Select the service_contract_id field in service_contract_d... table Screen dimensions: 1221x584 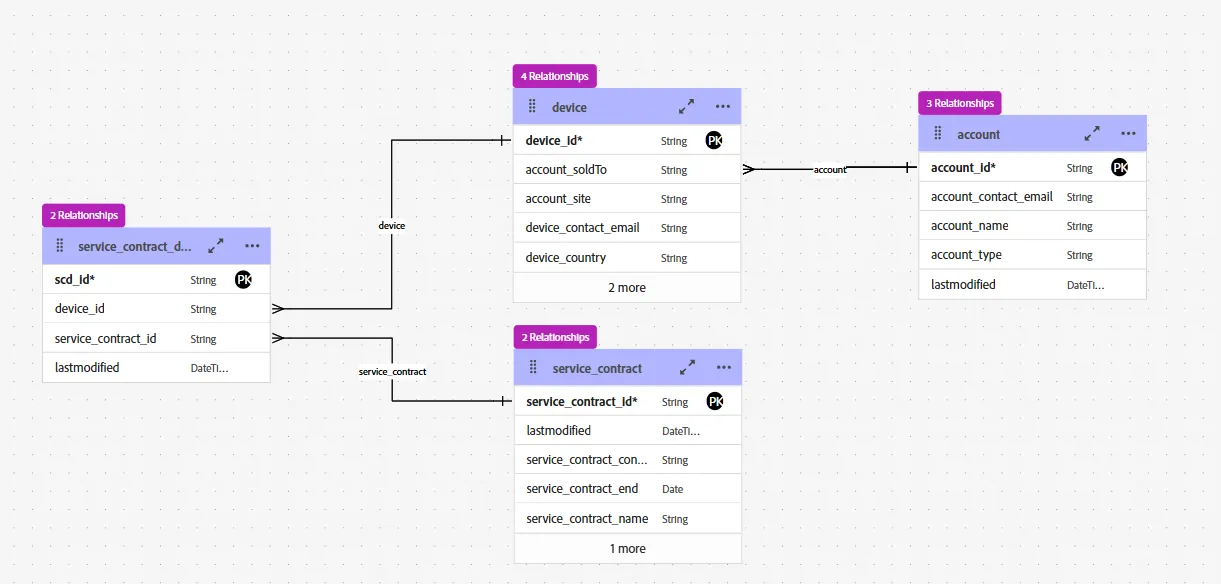[x=156, y=339]
